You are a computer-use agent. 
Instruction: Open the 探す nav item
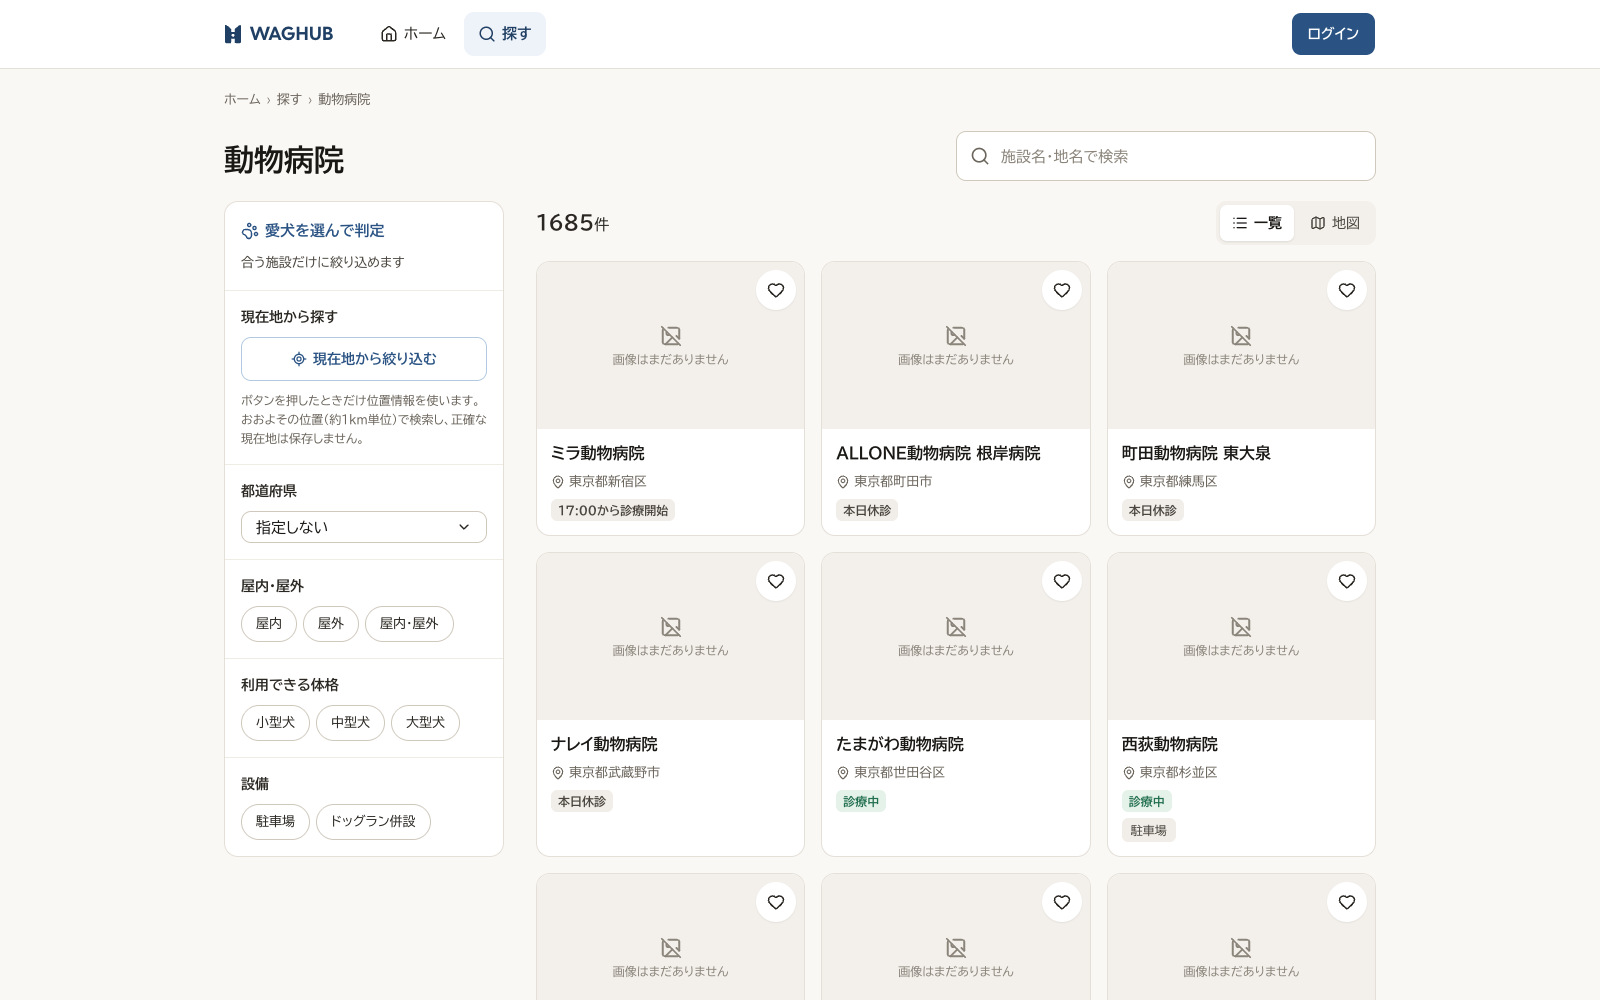coord(505,34)
